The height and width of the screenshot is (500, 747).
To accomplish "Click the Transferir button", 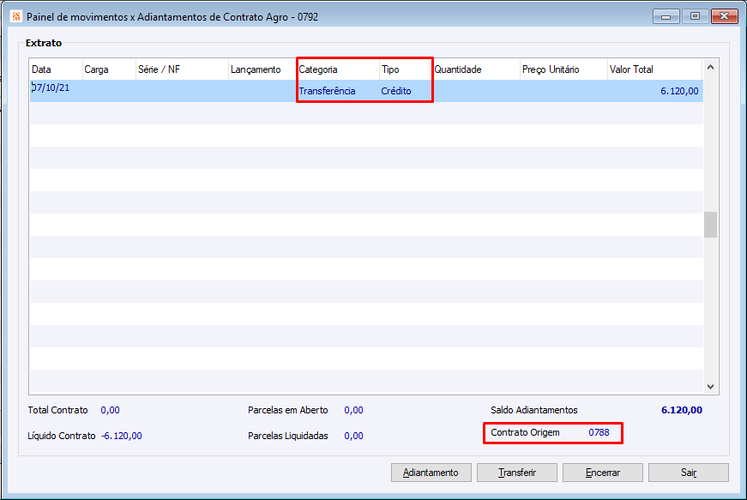I will click(517, 472).
